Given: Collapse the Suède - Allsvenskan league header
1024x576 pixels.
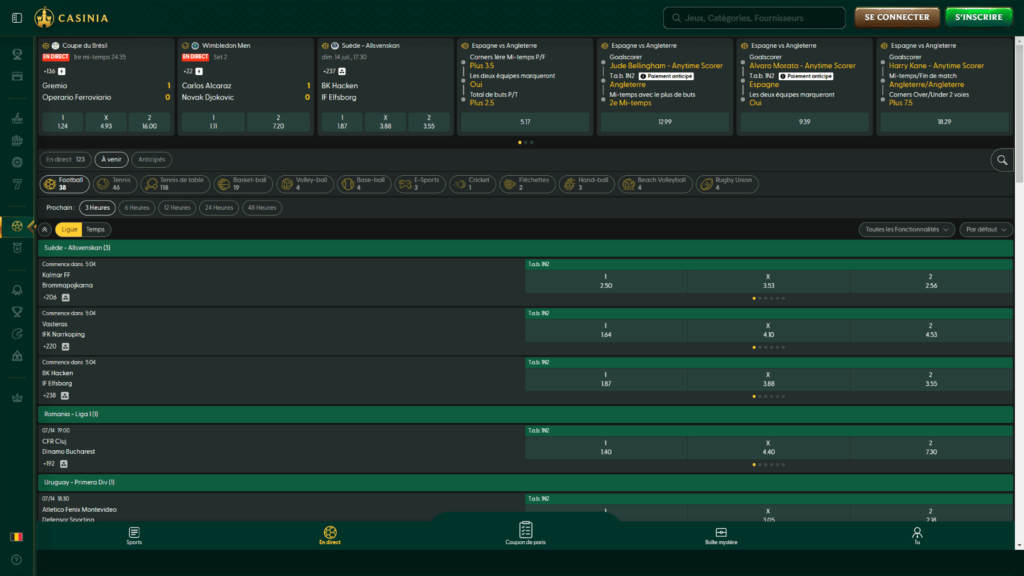Looking at the screenshot, I should coord(526,248).
